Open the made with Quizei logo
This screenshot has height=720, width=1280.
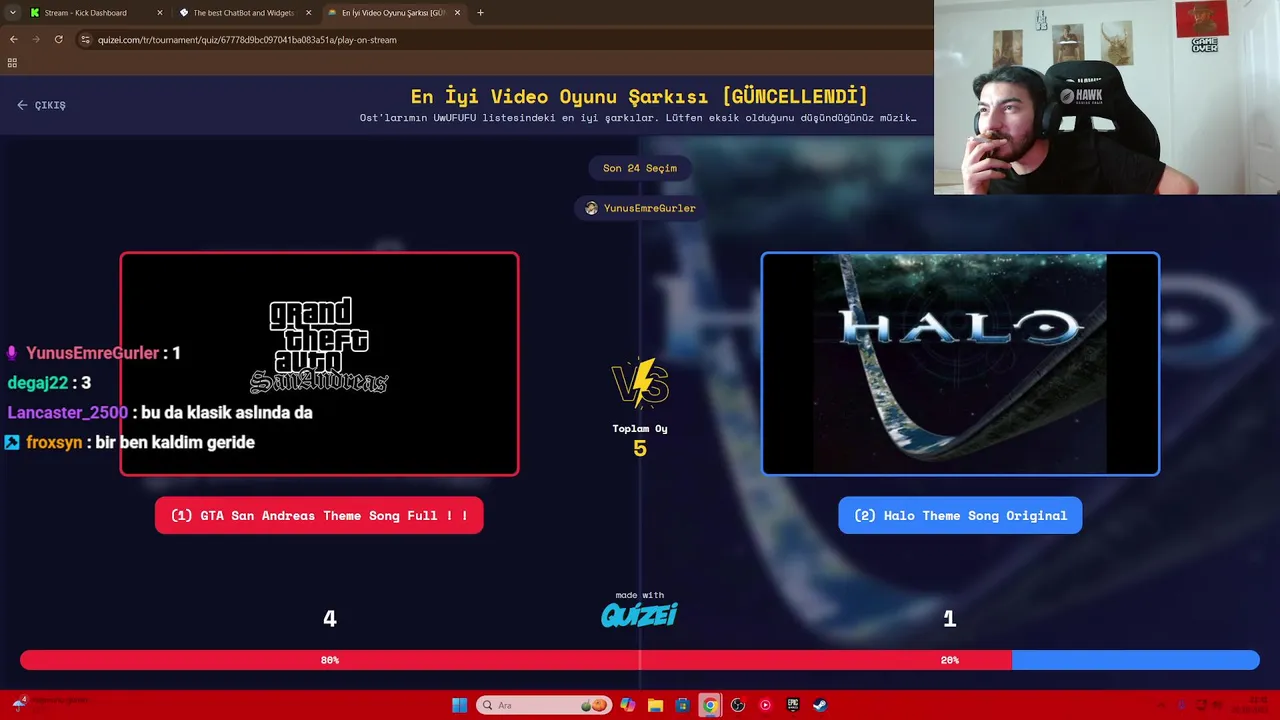click(x=639, y=610)
